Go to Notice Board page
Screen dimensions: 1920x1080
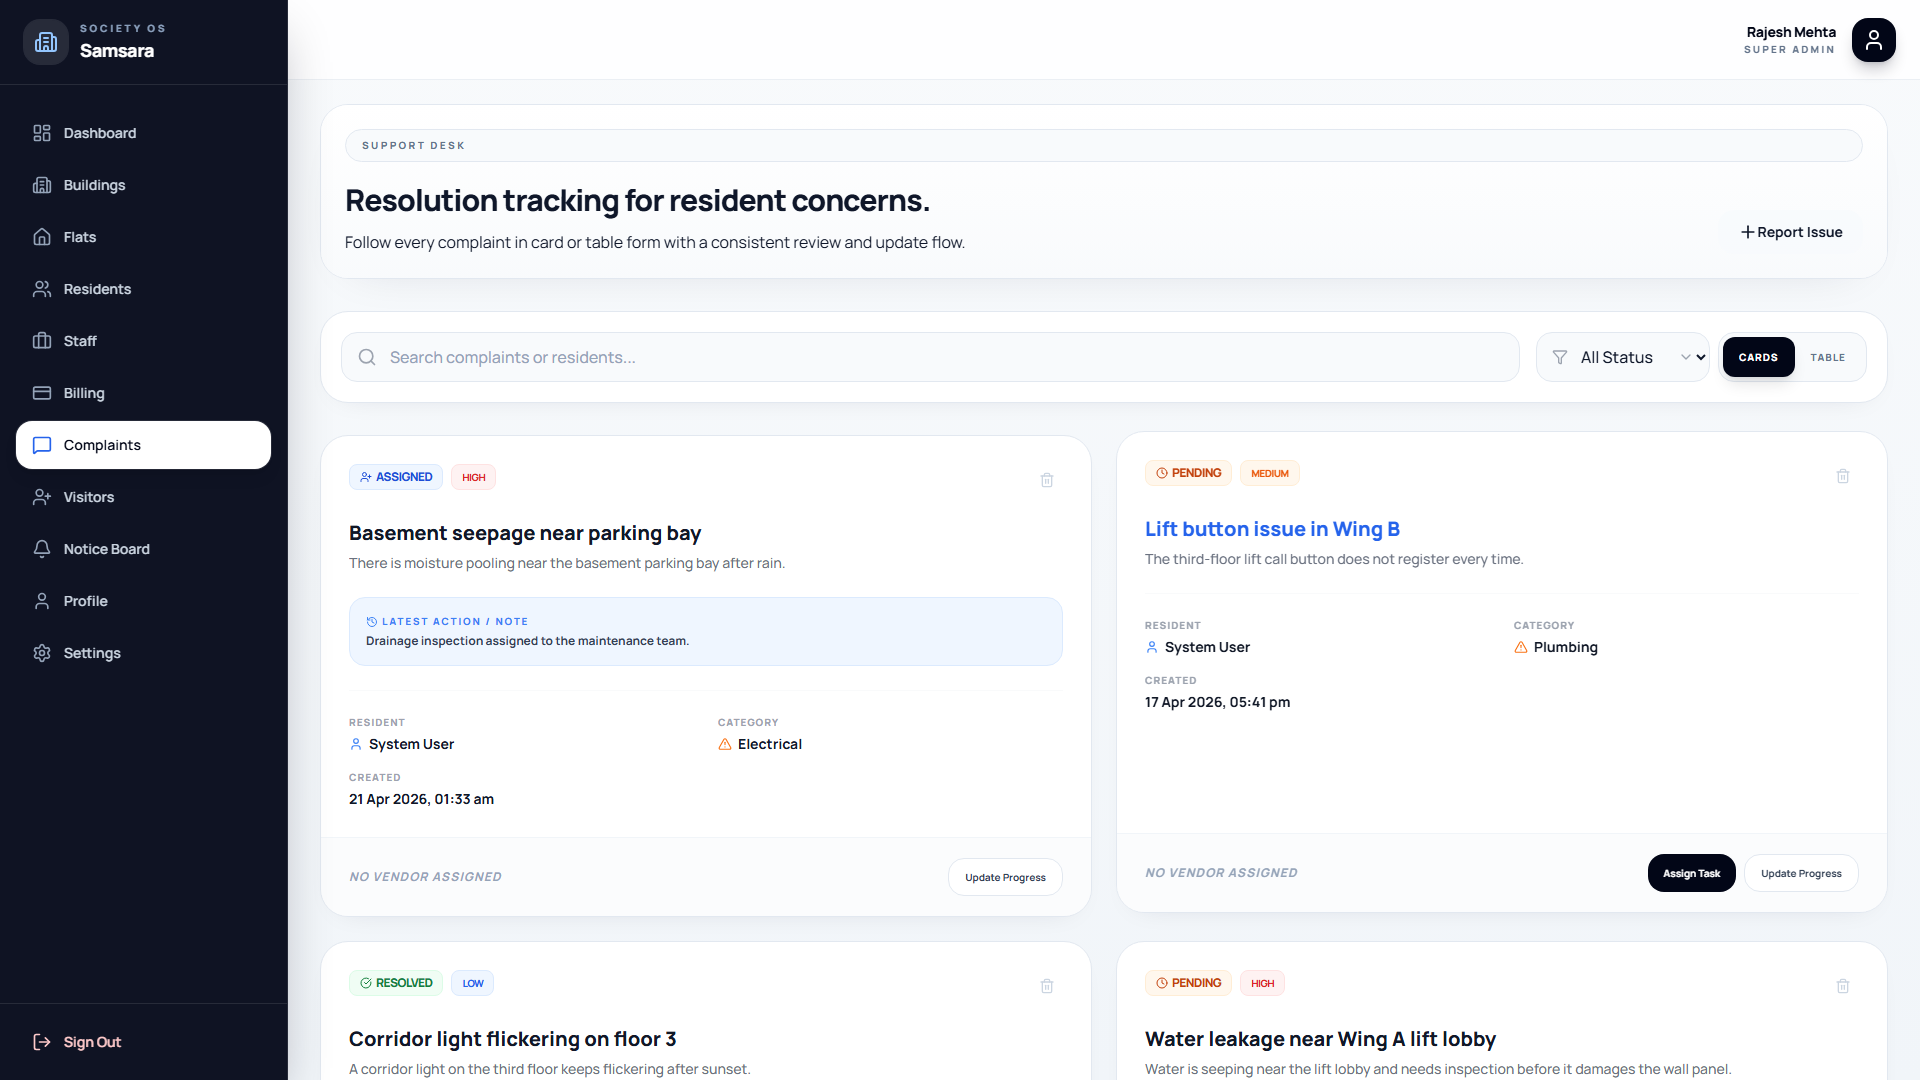coord(106,549)
